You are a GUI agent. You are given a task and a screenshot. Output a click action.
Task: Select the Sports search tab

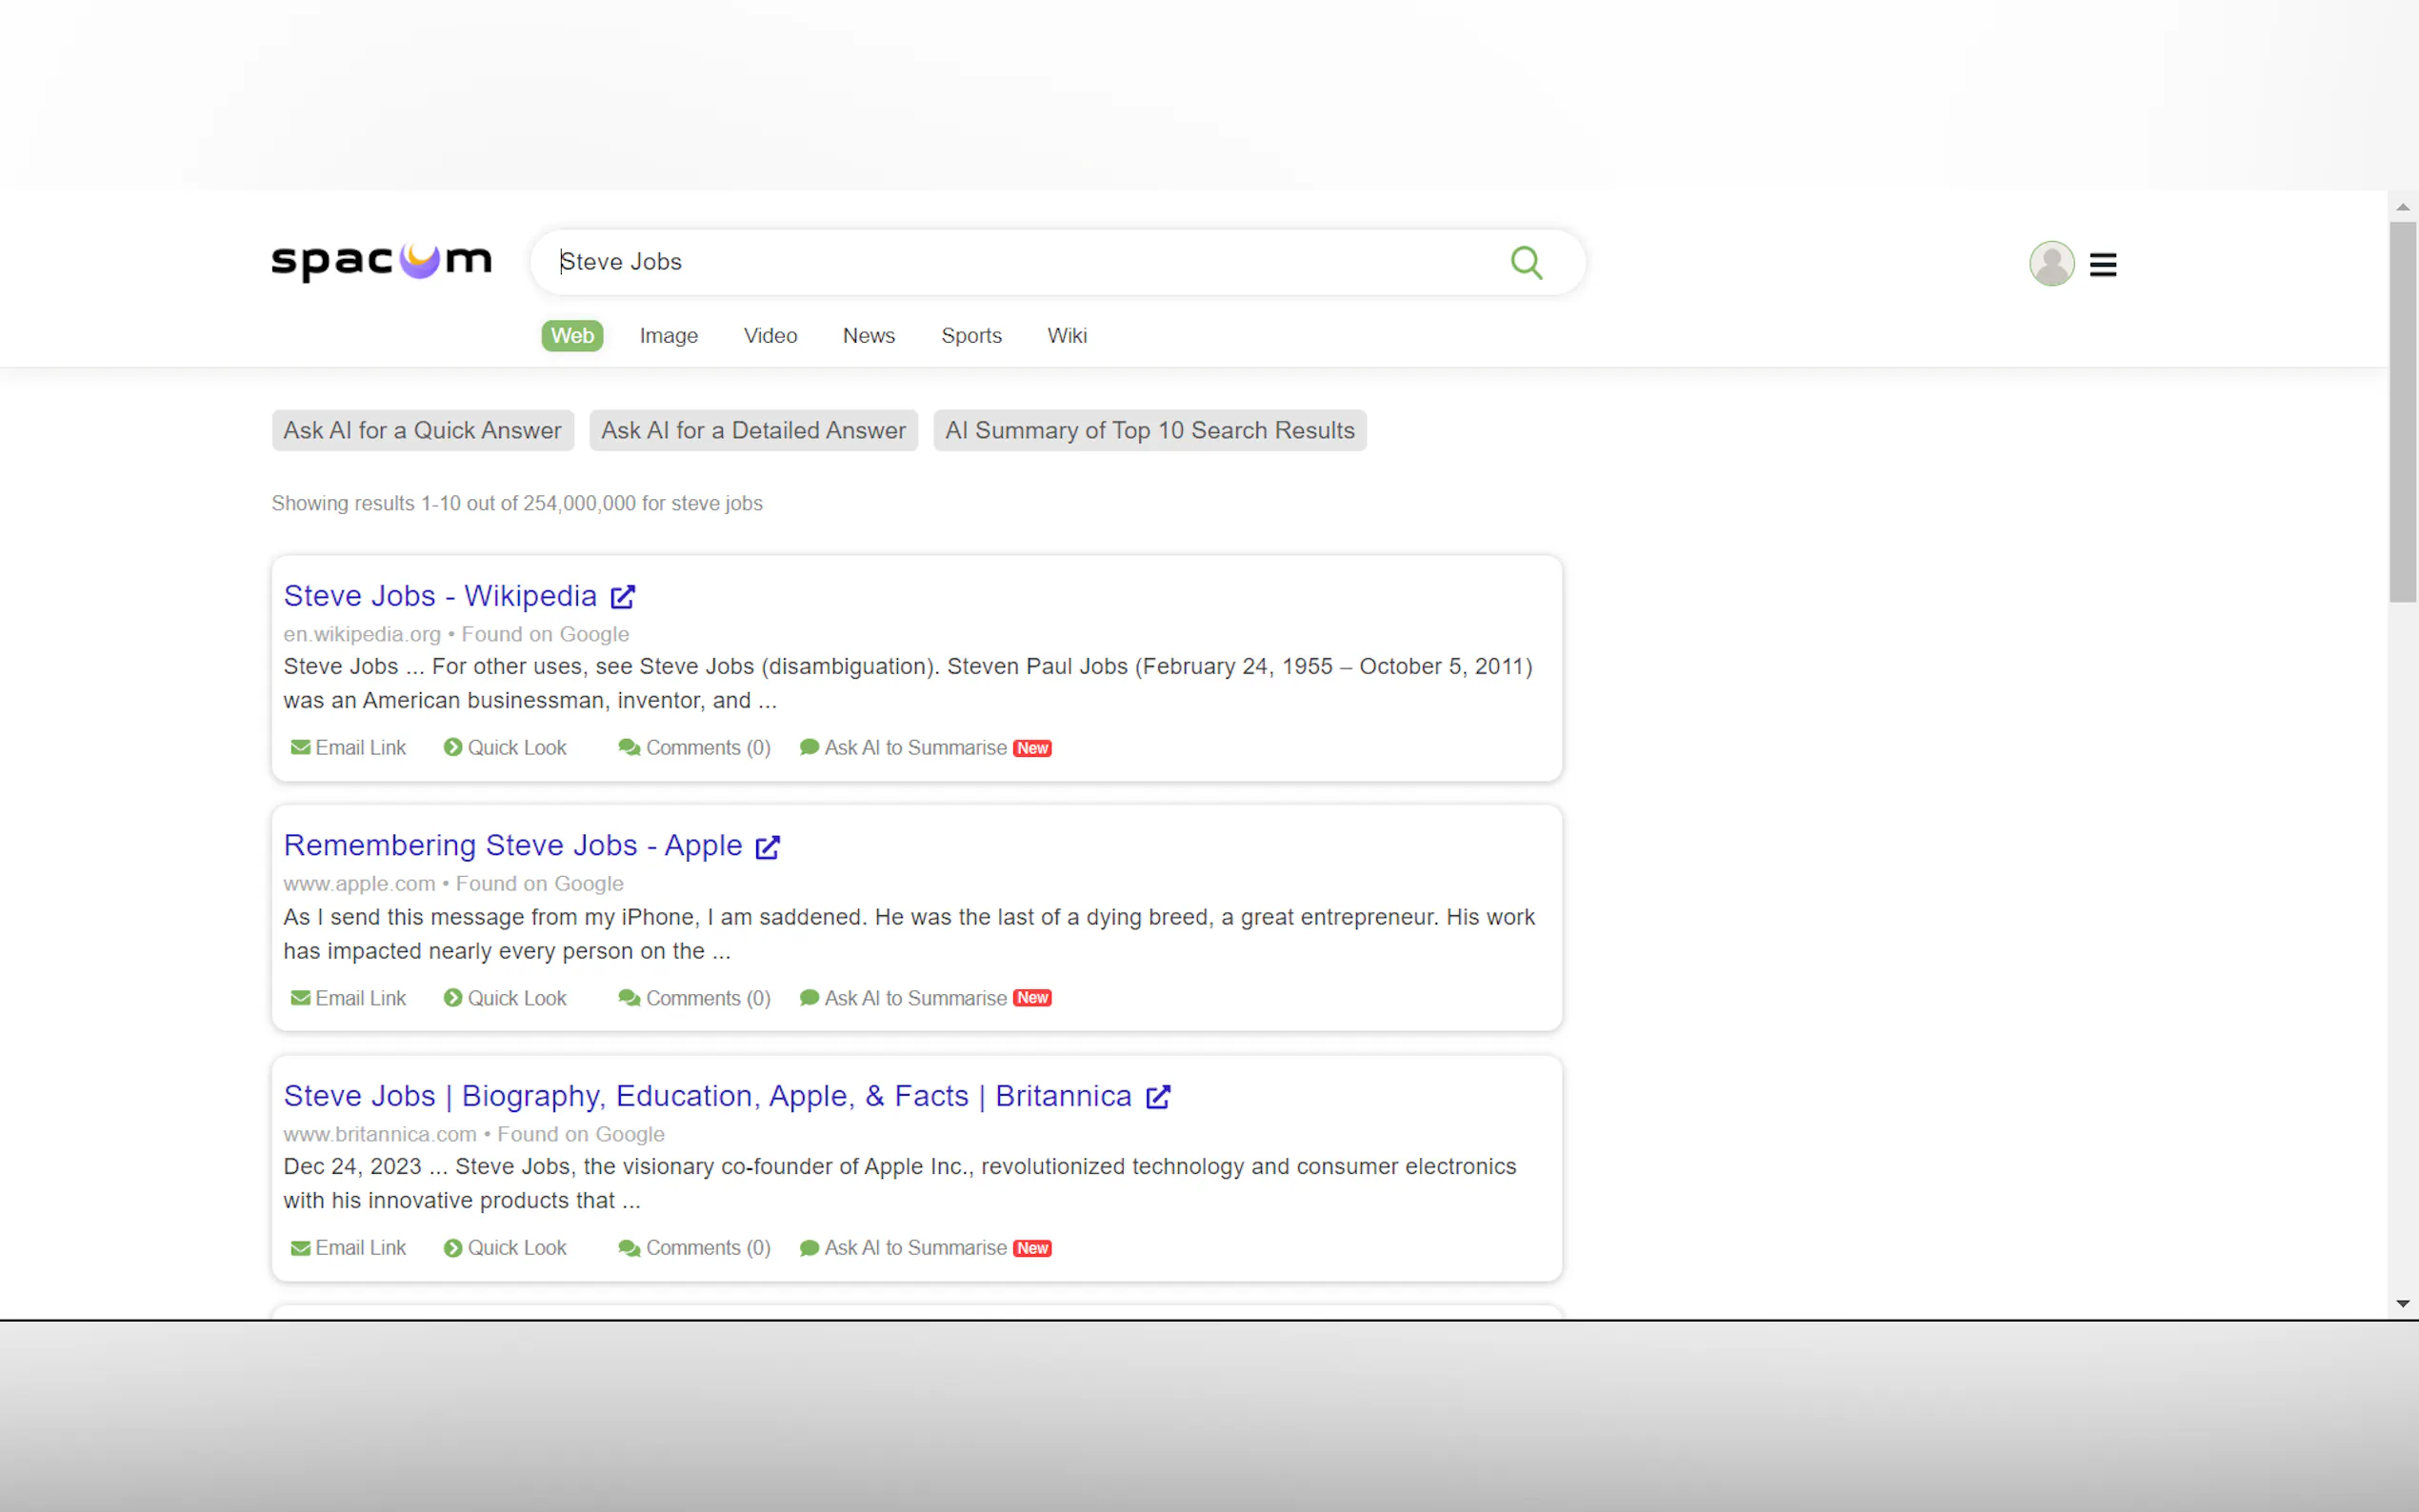click(x=970, y=336)
